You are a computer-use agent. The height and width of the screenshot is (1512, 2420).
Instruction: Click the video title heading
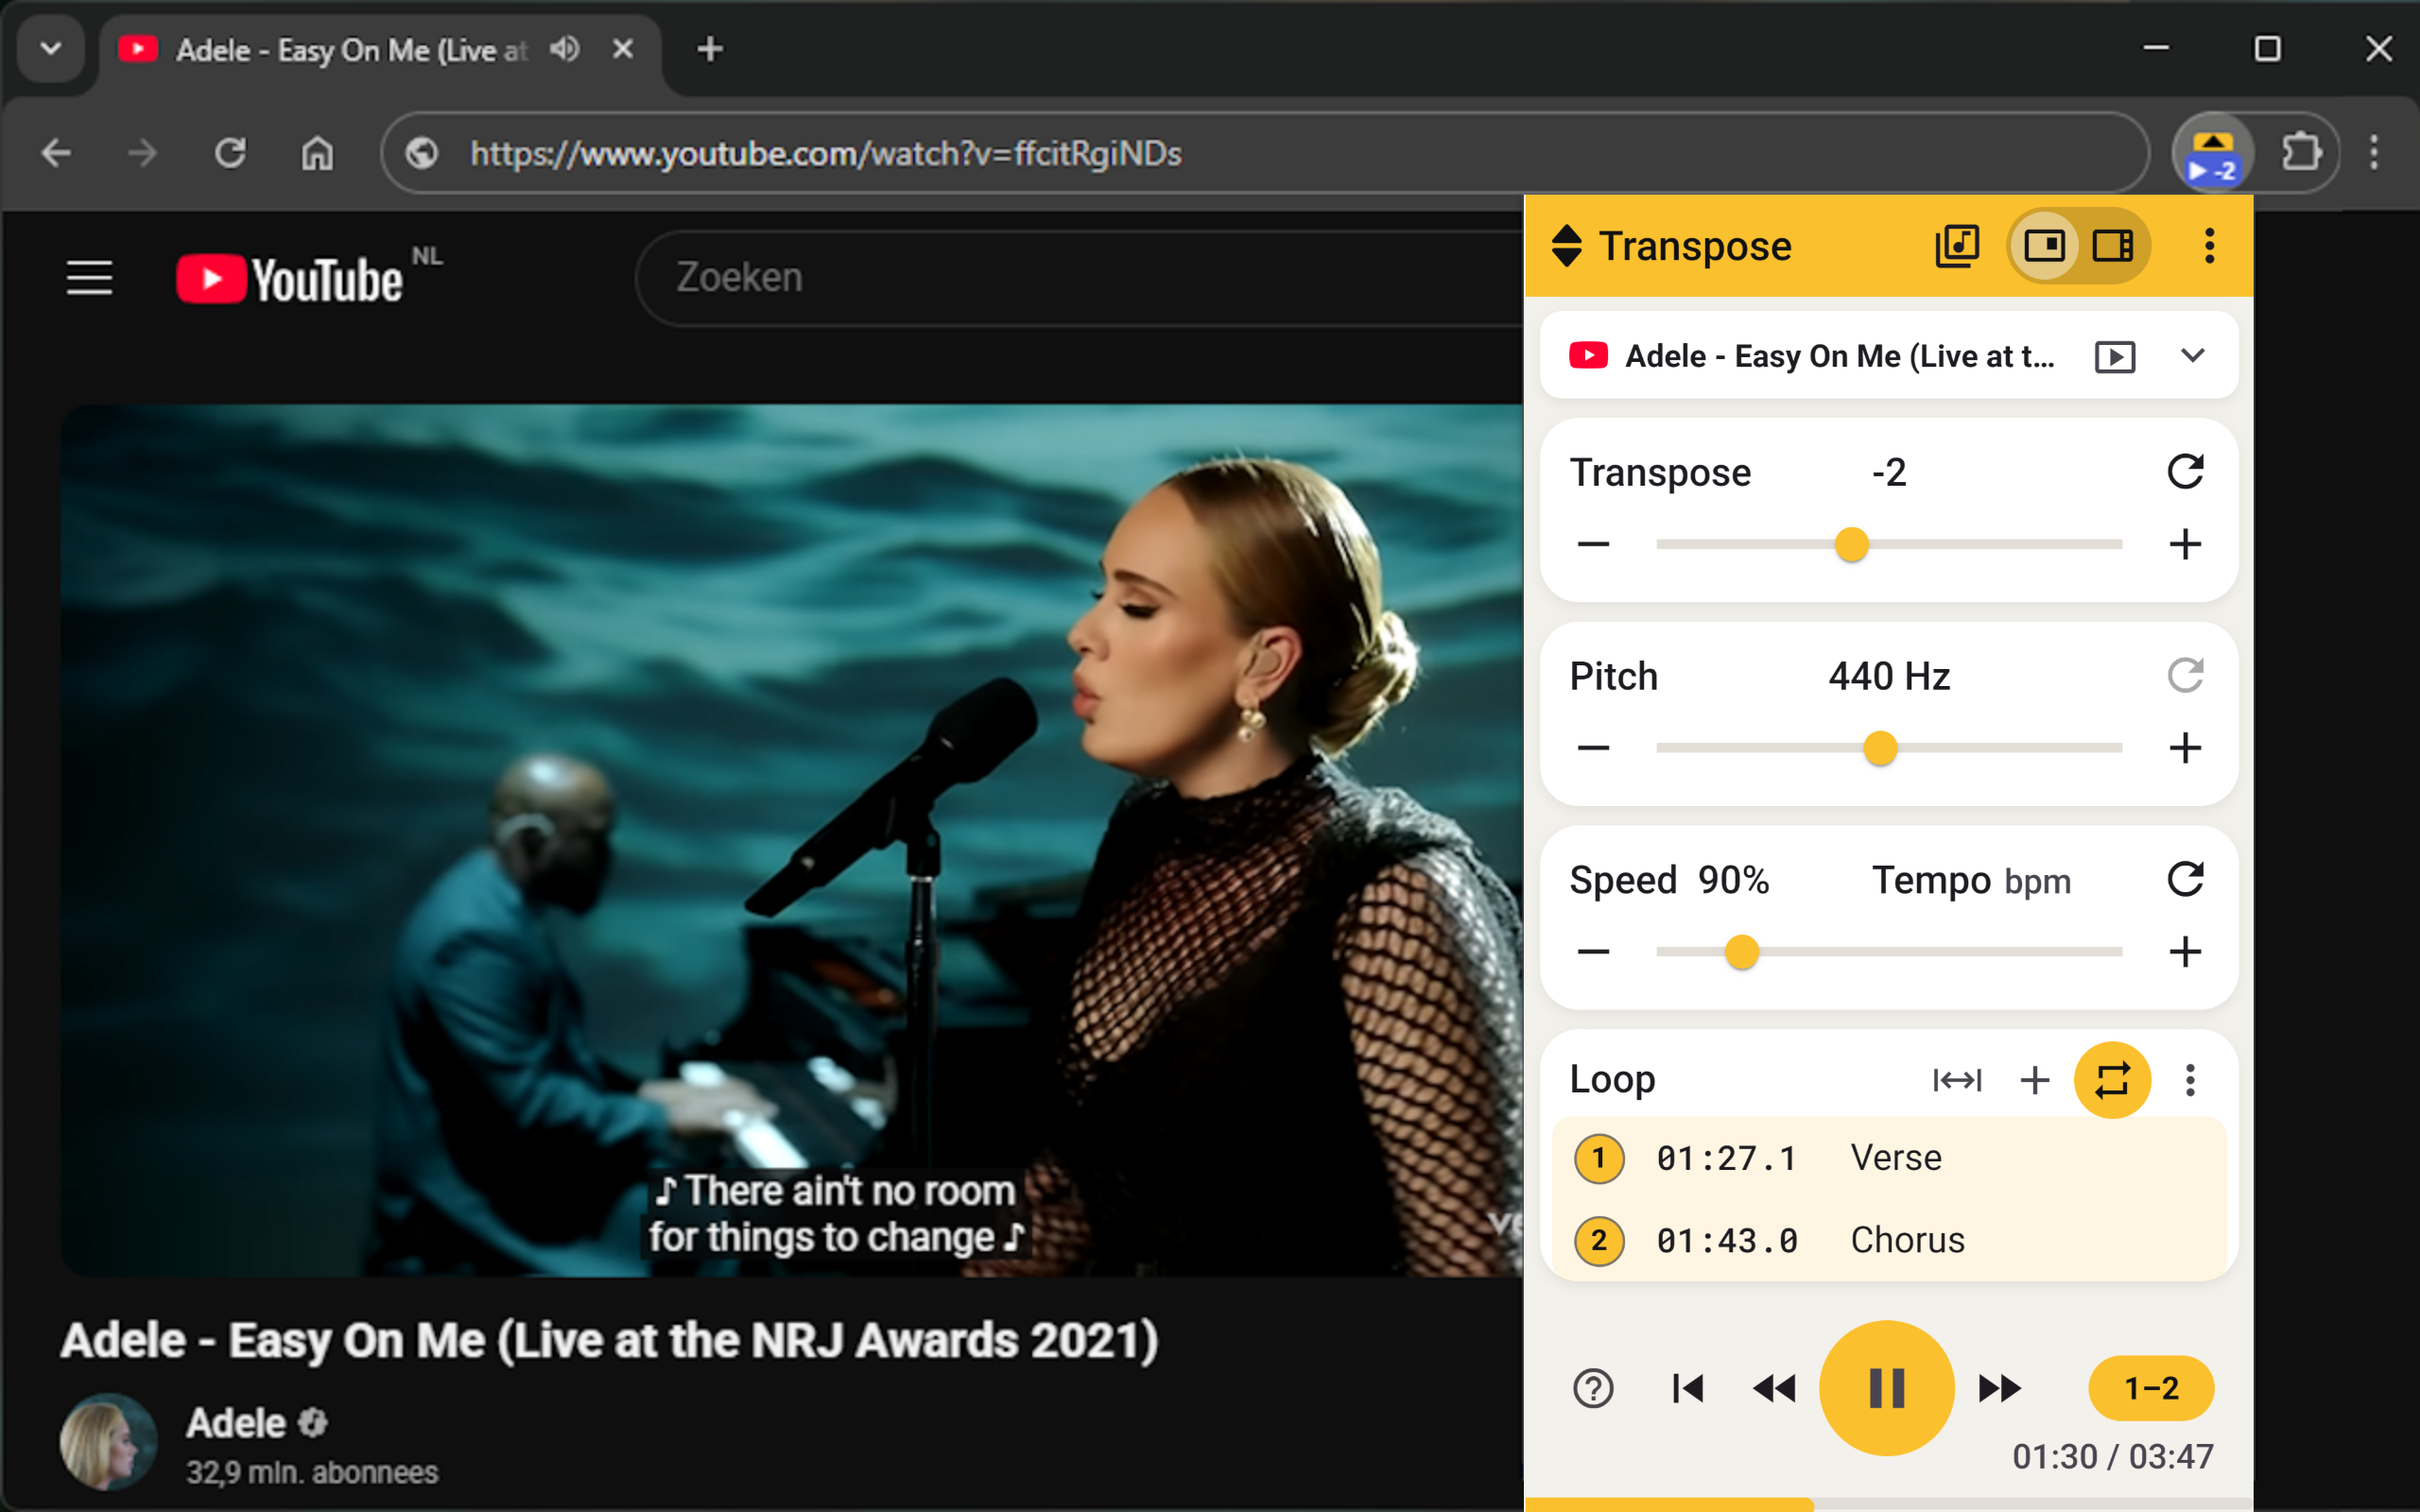pyautogui.click(x=609, y=1341)
